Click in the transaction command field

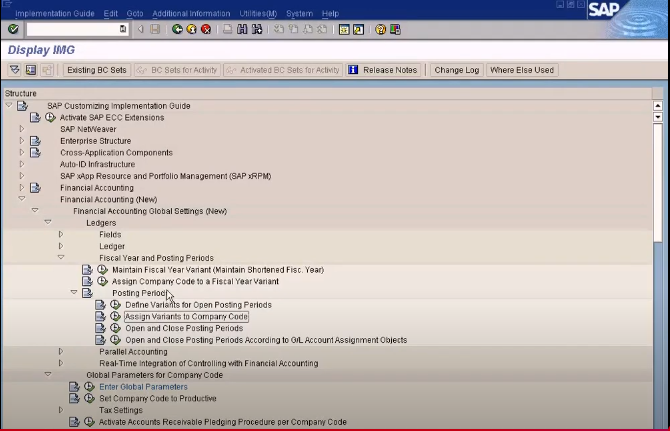coord(77,29)
